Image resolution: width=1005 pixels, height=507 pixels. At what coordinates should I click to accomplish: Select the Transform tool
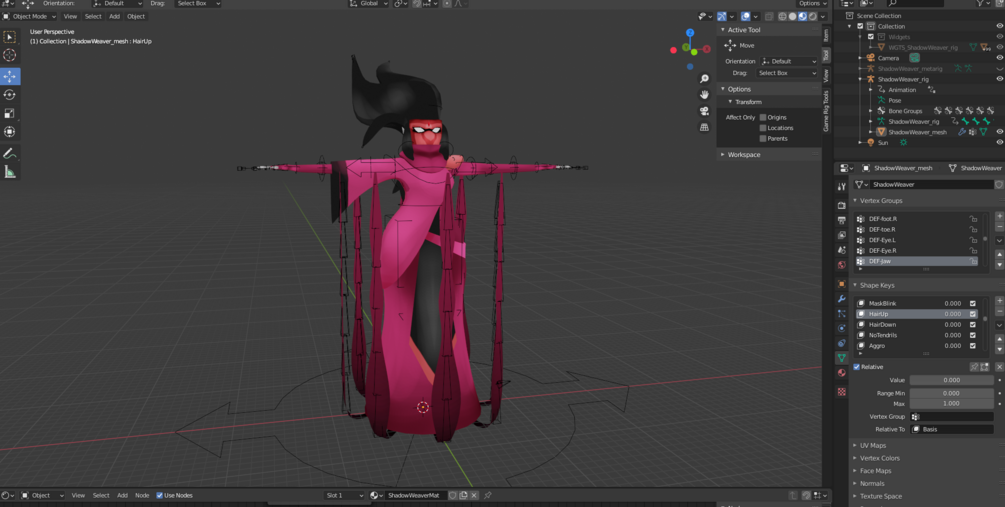click(10, 132)
